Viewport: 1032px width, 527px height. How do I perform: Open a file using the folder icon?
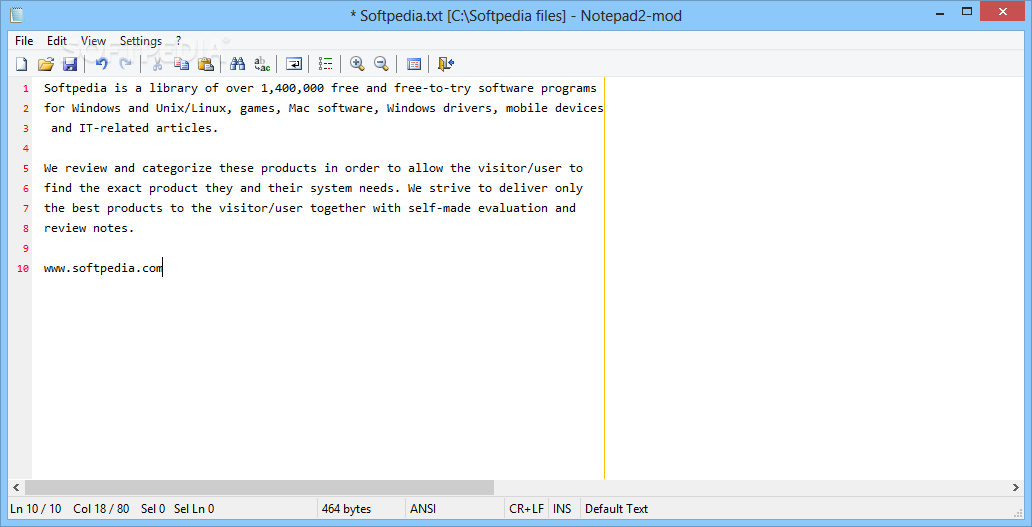click(x=45, y=64)
